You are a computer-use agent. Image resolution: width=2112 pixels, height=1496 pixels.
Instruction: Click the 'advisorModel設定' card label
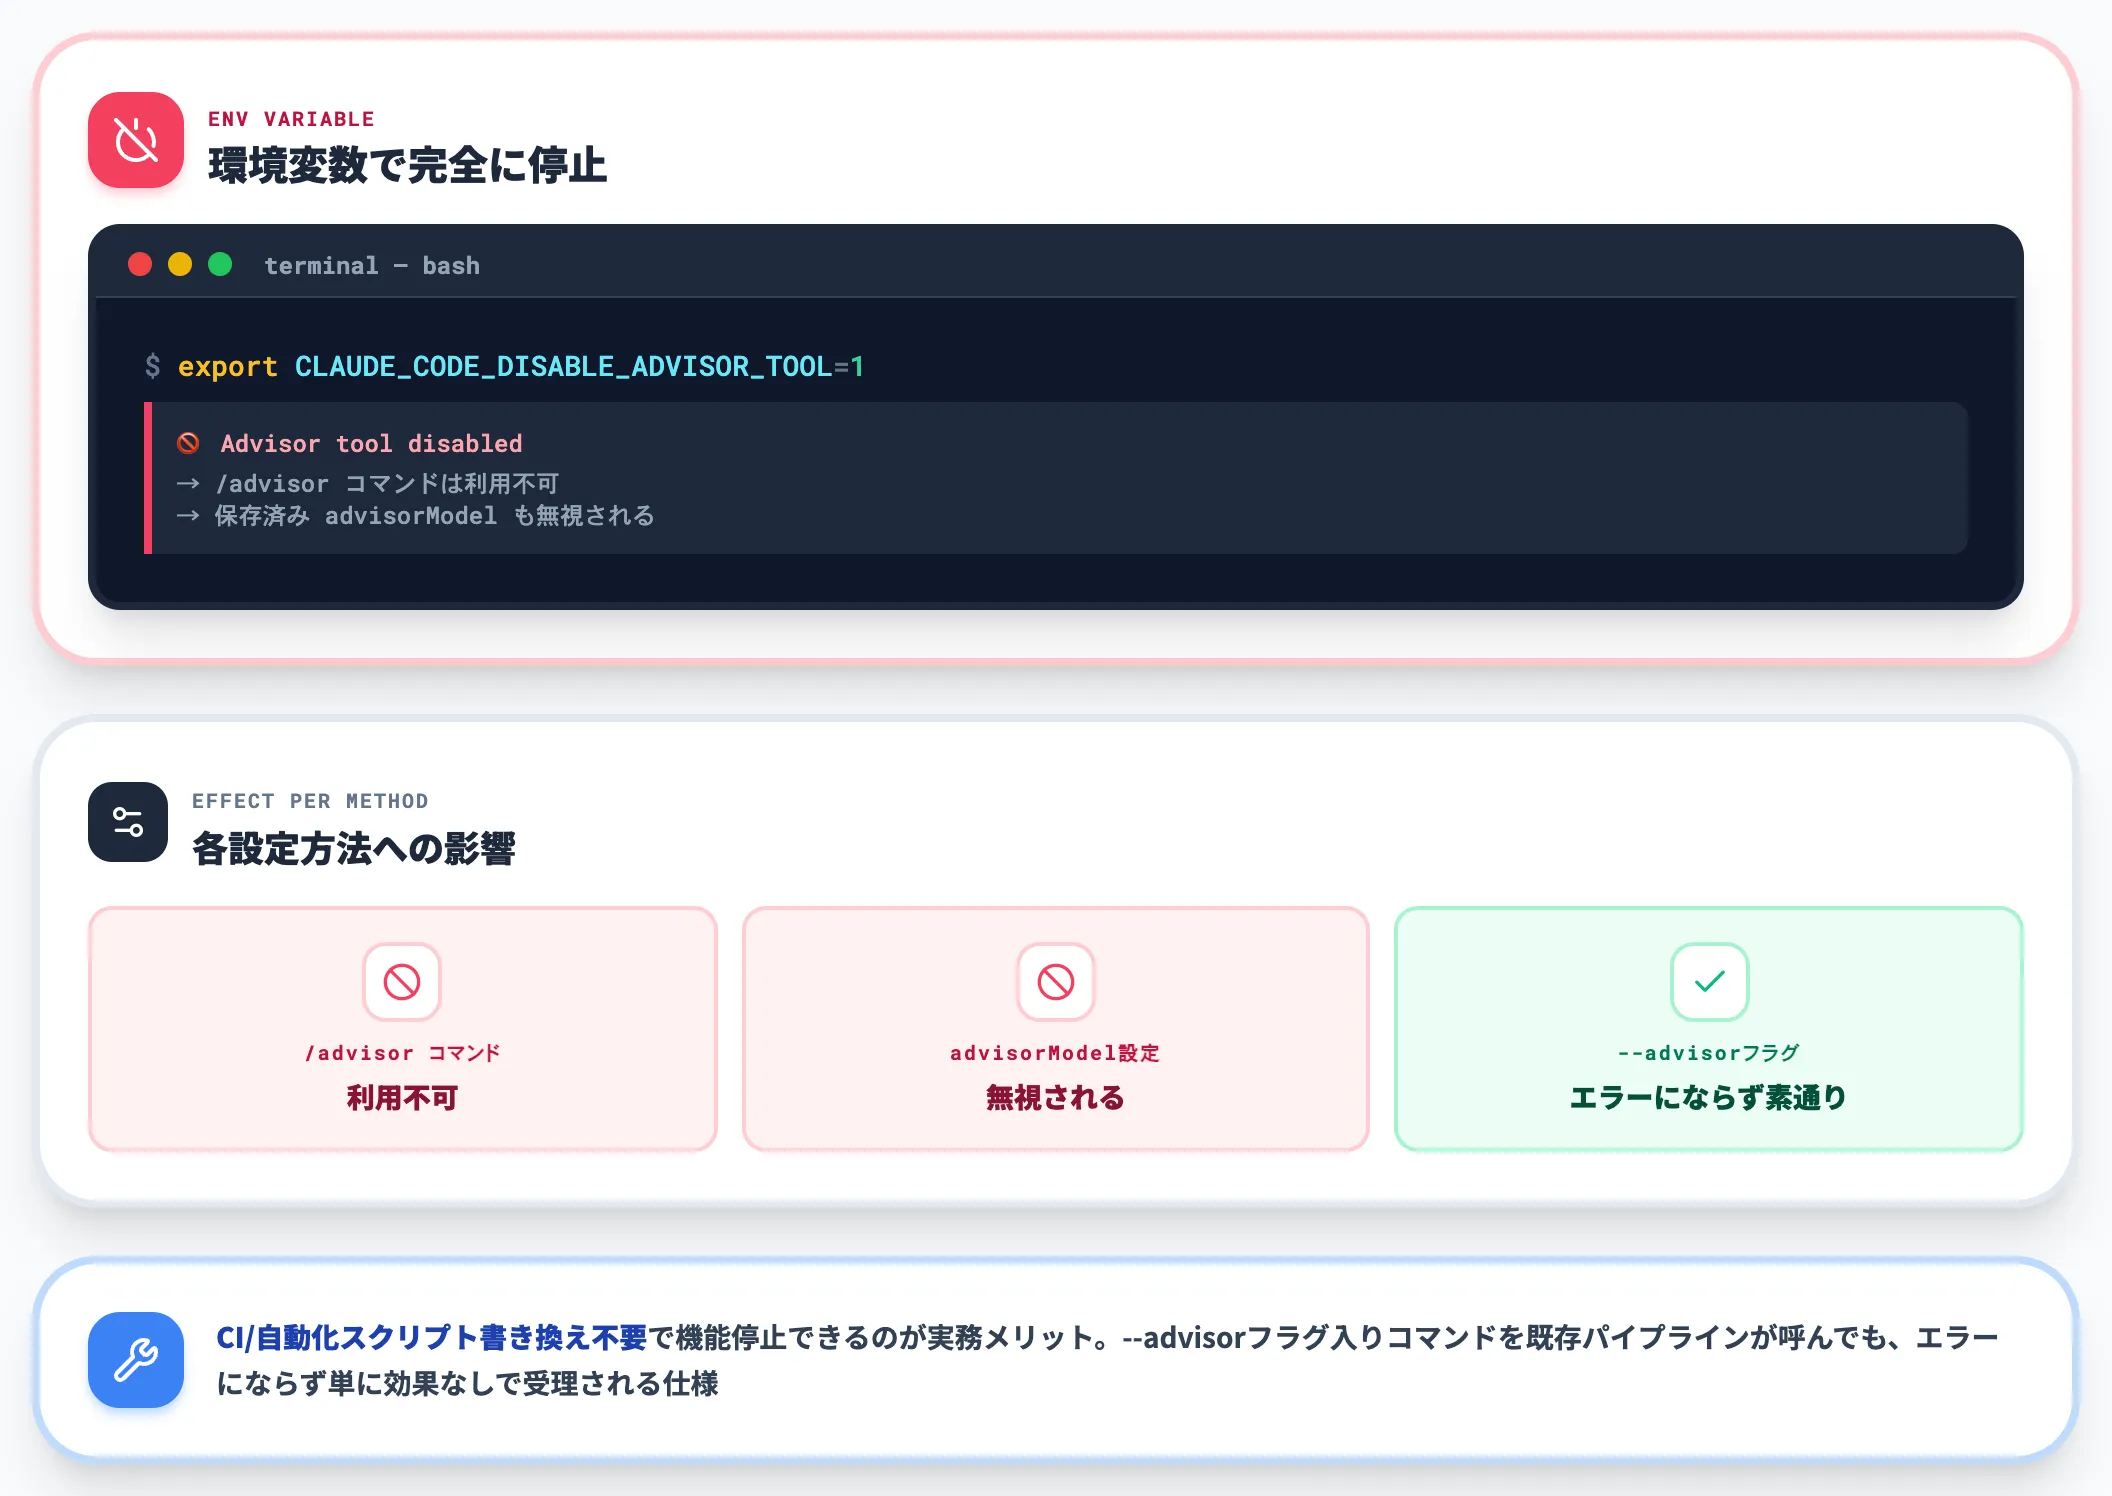[x=1055, y=1053]
